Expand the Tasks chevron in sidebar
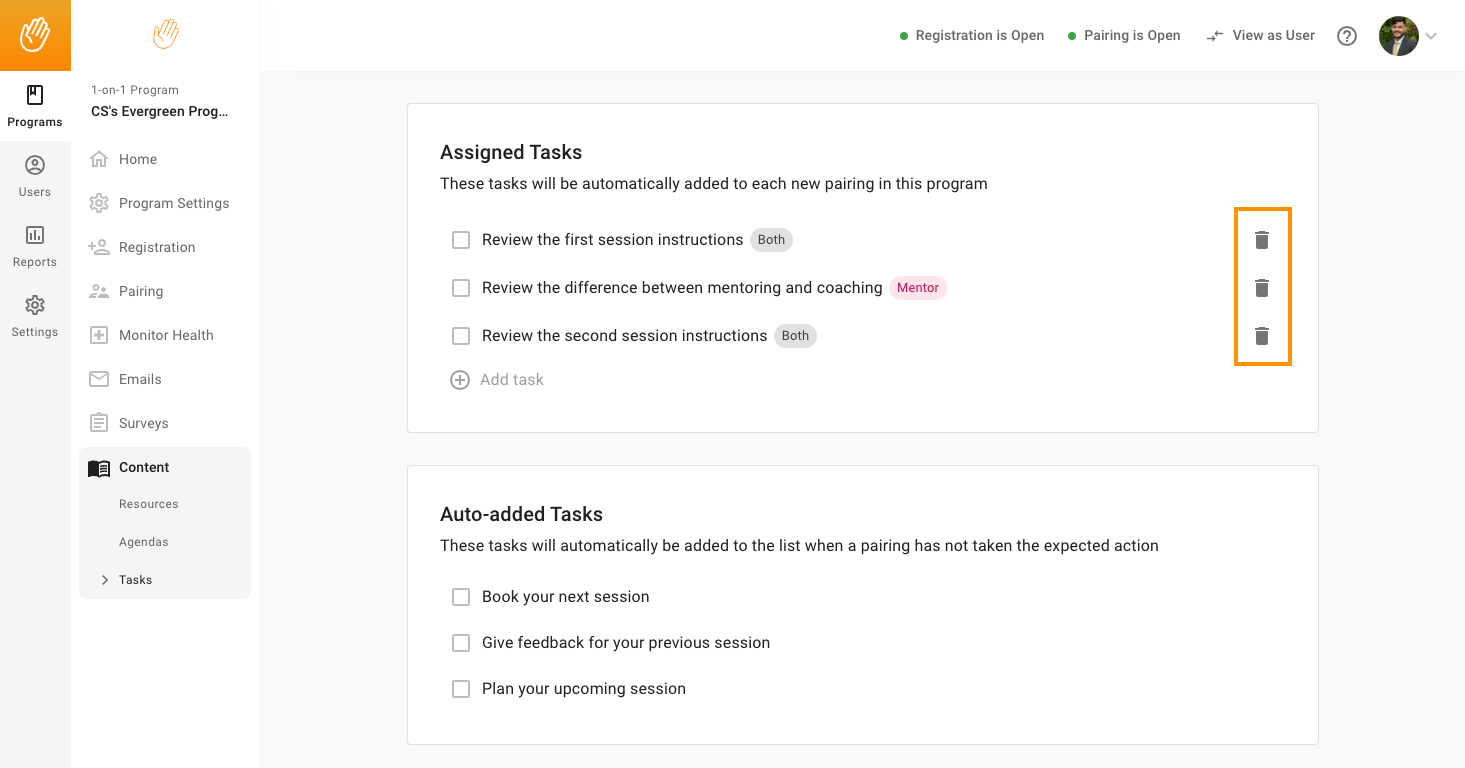Viewport: 1465px width, 768px height. [105, 580]
